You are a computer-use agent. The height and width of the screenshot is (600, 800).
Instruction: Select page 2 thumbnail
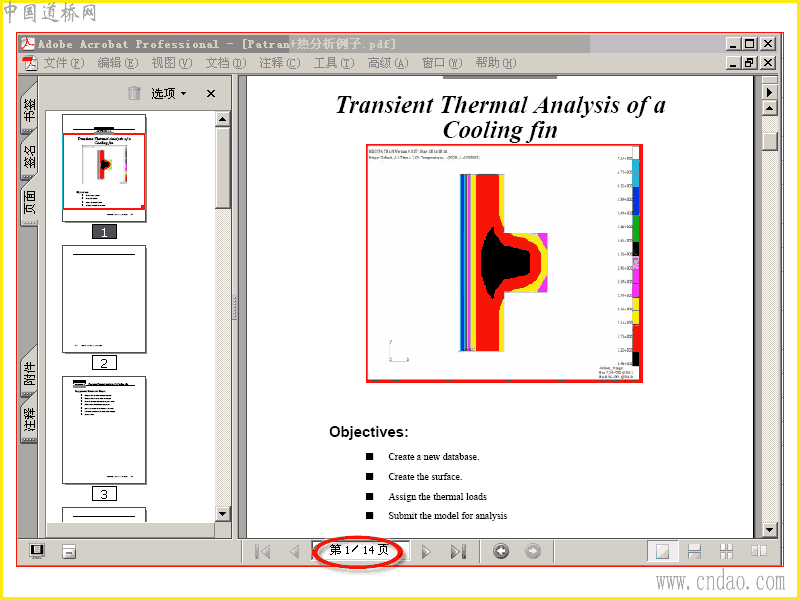click(104, 299)
